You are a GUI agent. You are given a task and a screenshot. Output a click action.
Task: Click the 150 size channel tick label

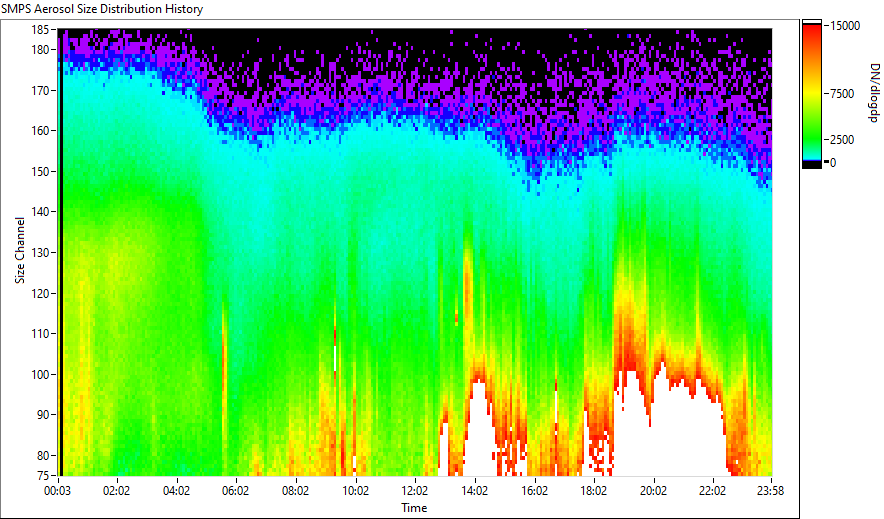coord(42,171)
